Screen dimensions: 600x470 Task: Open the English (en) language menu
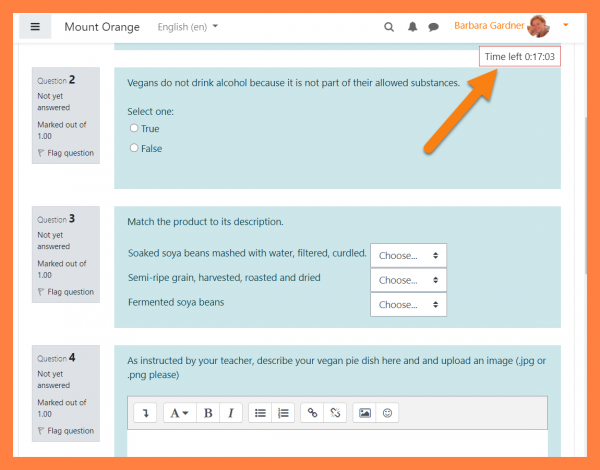(x=188, y=27)
